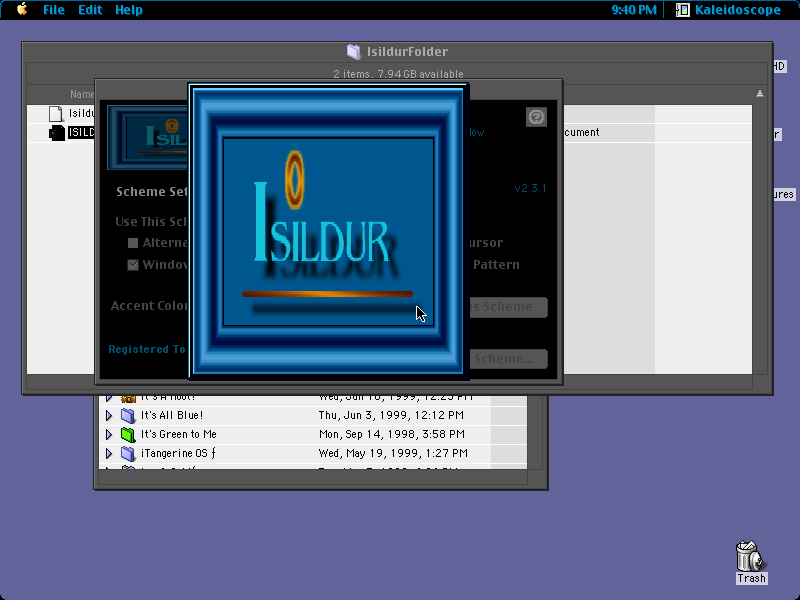Click the Trash icon on the desktop
The width and height of the screenshot is (800, 600).
pyautogui.click(x=749, y=556)
